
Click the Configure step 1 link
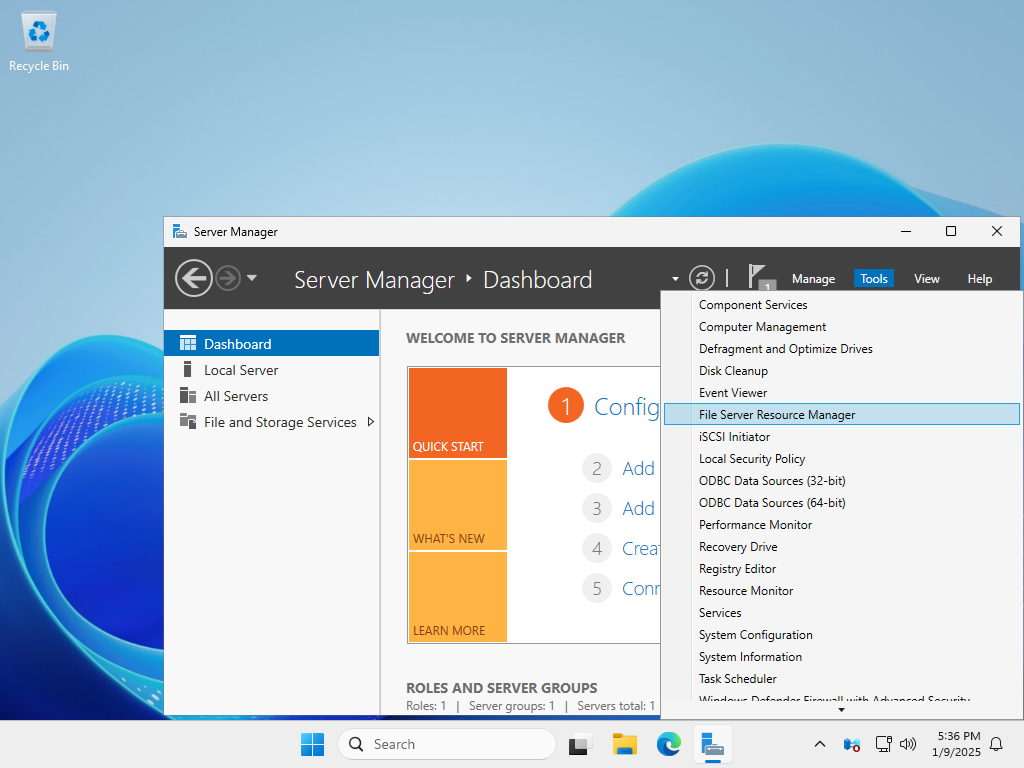tap(626, 407)
